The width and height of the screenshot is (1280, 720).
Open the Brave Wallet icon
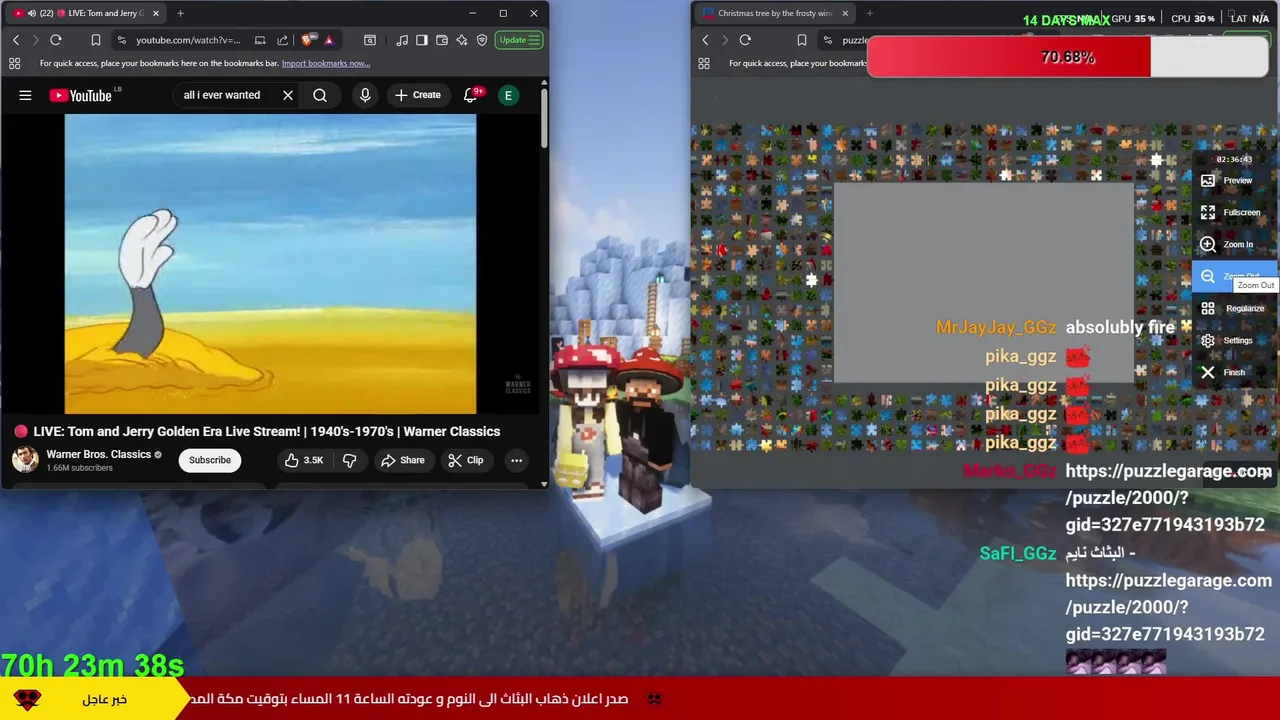pos(442,40)
